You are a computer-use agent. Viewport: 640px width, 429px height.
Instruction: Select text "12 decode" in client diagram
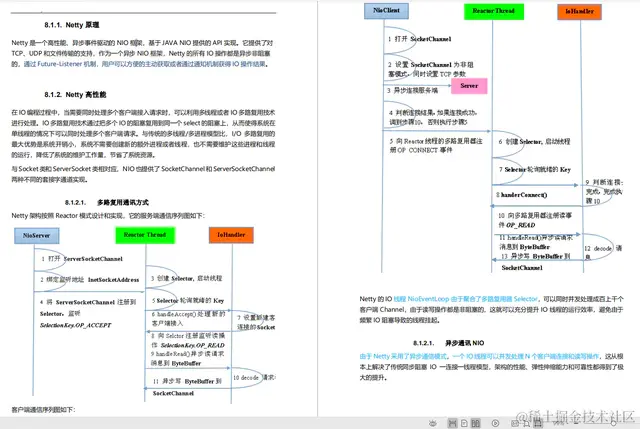[x=598, y=248]
